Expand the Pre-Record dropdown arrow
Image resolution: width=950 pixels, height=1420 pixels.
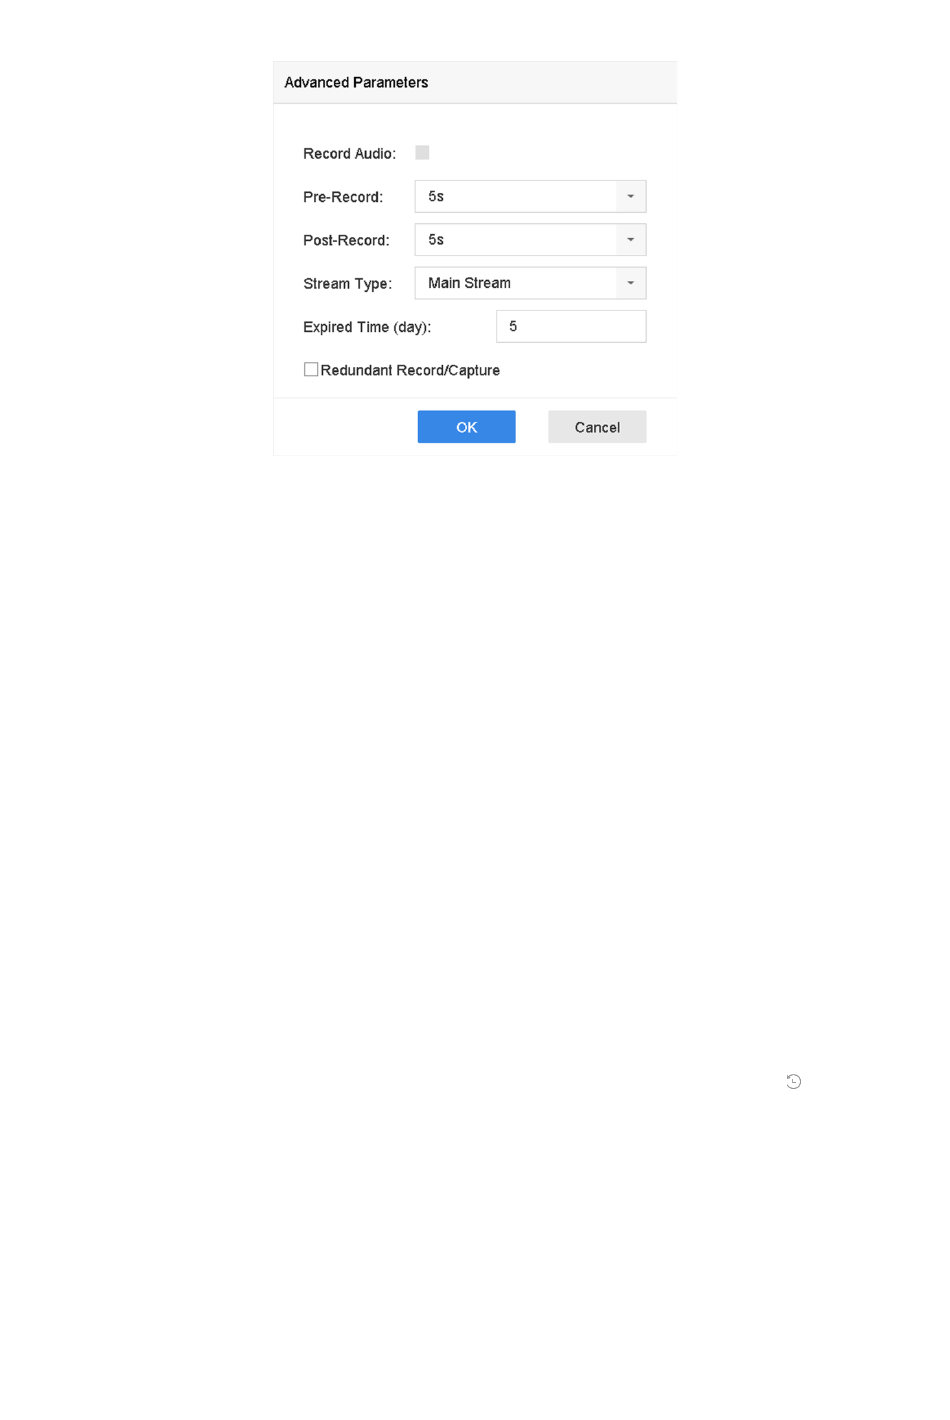[x=631, y=196]
